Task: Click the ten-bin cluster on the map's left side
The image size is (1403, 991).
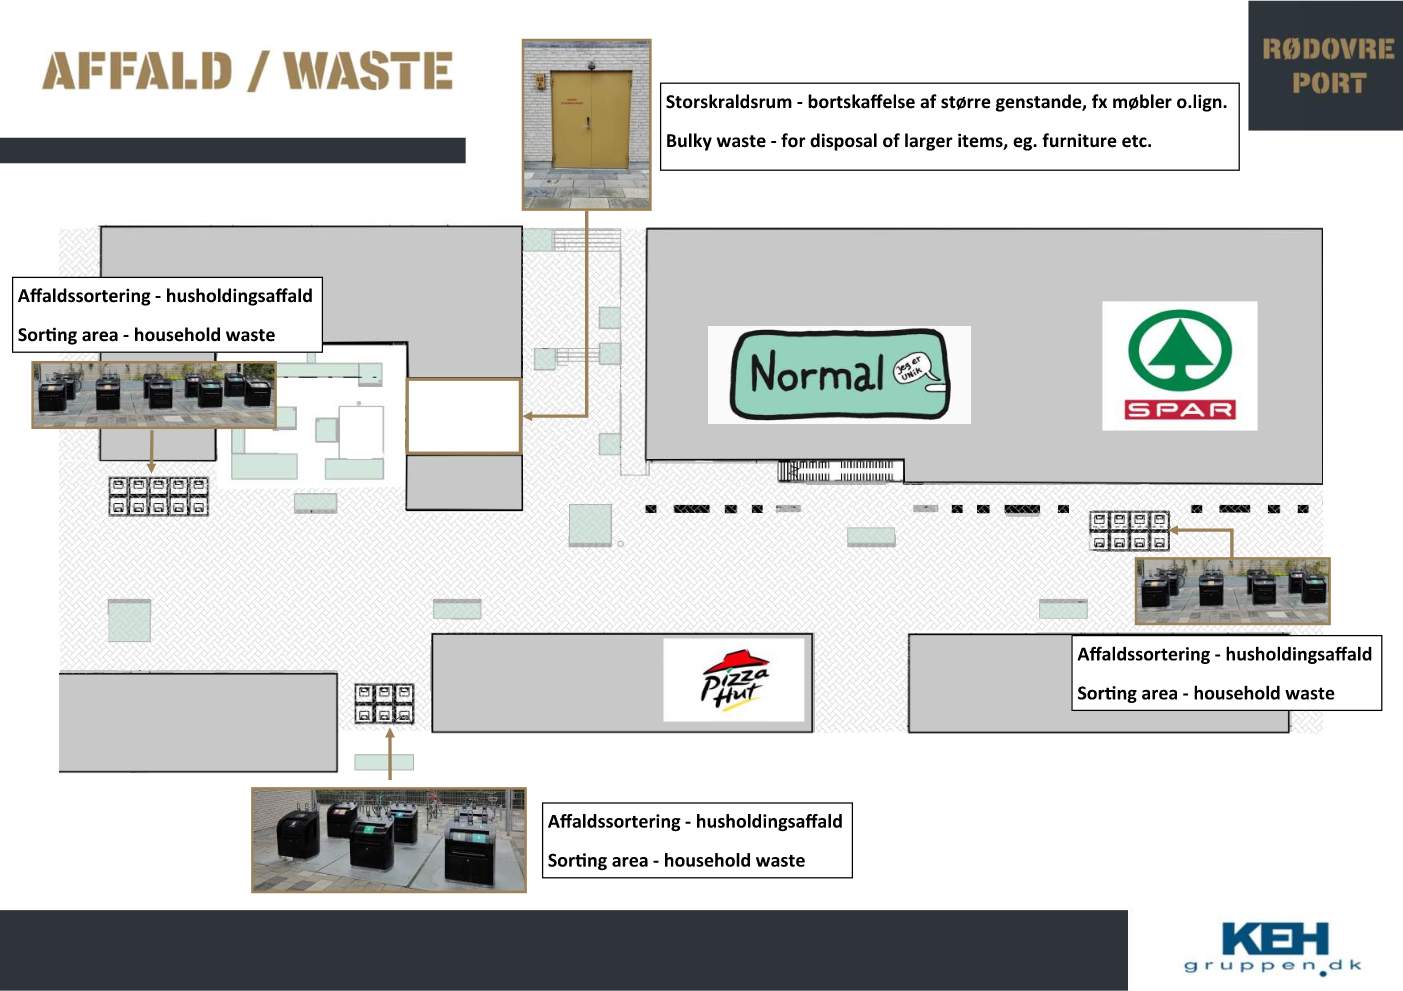Action: [158, 496]
